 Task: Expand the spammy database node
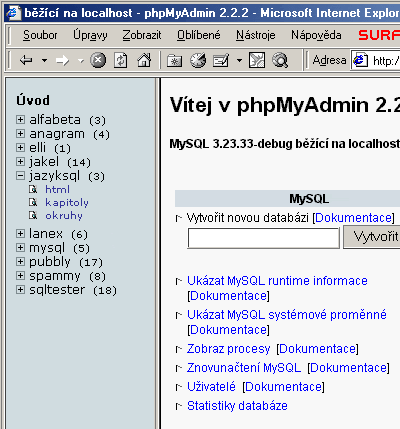[x=20, y=275]
